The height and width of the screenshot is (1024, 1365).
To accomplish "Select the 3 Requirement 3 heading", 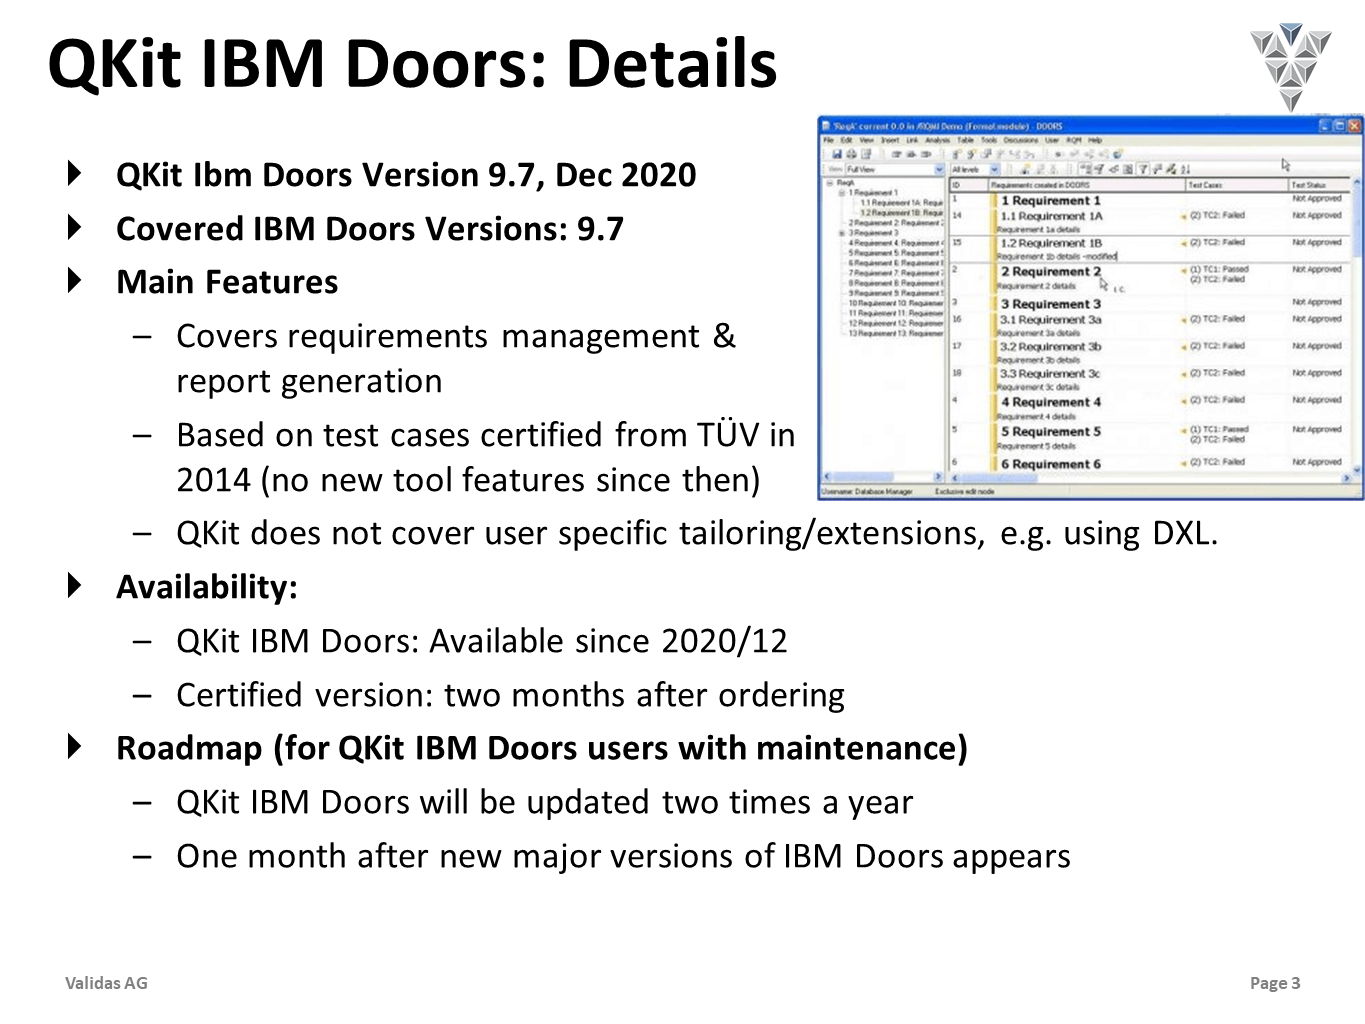I will click(x=1051, y=304).
